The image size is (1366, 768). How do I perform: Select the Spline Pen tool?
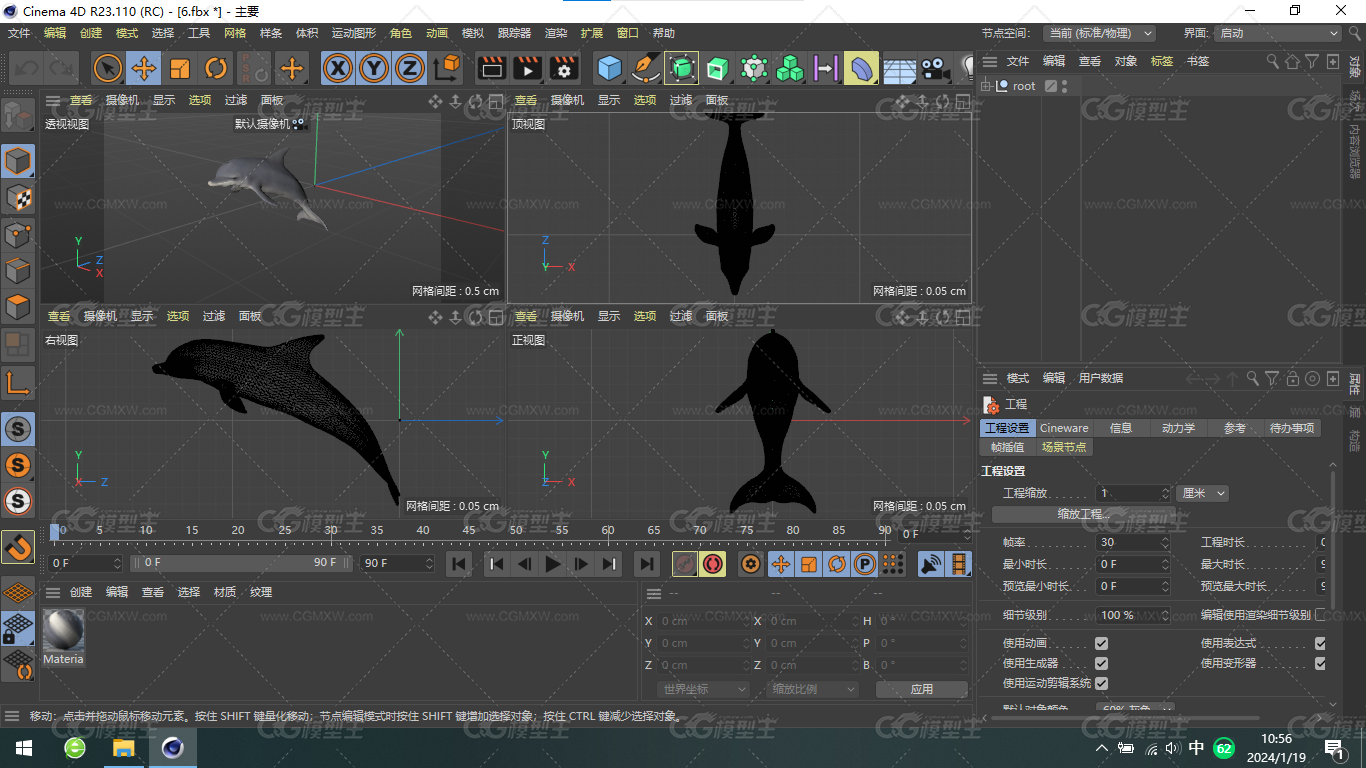point(646,68)
